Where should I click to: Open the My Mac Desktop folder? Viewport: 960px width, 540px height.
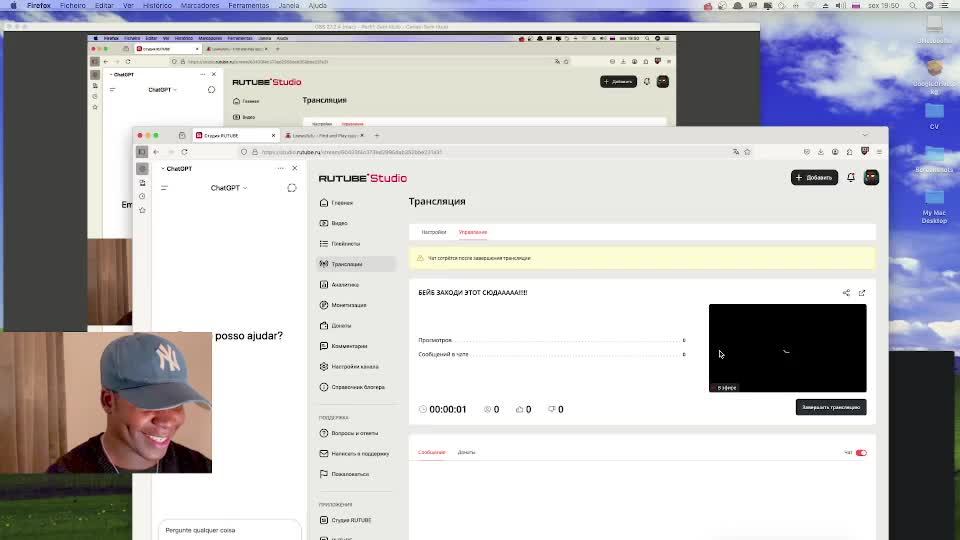[934, 207]
